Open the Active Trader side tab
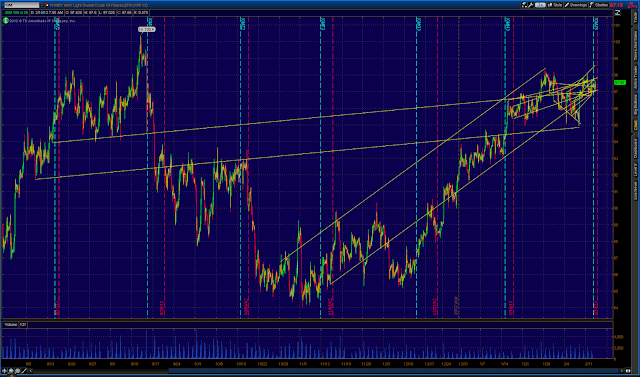 [636, 78]
